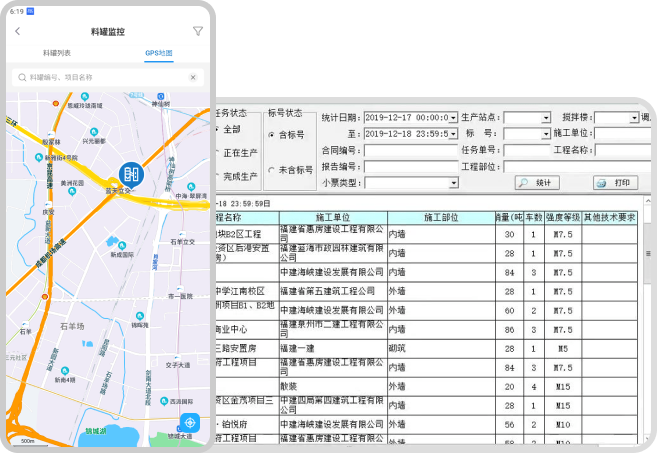Screen dimensions: 657x453
Task: Expand the 标号 dropdown
Action: click(546, 134)
